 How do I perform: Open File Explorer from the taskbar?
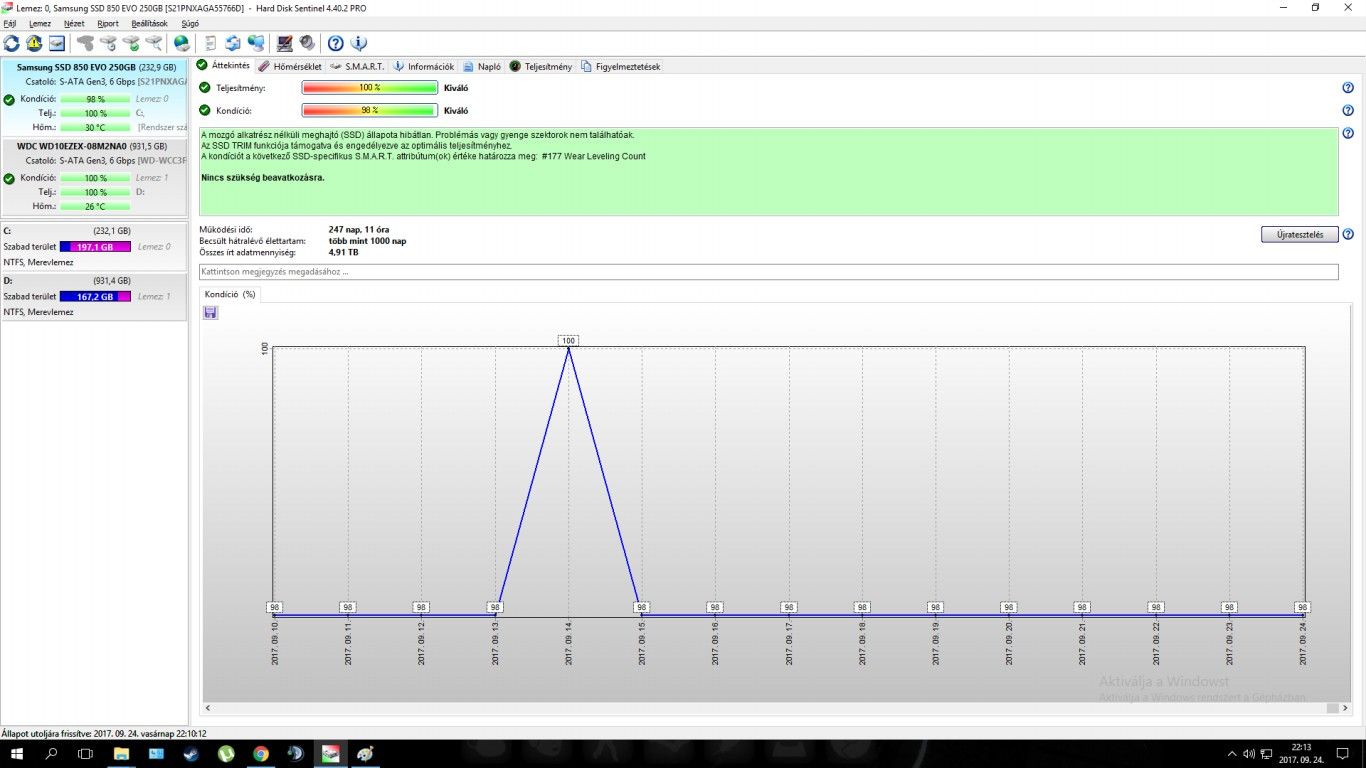[x=121, y=753]
